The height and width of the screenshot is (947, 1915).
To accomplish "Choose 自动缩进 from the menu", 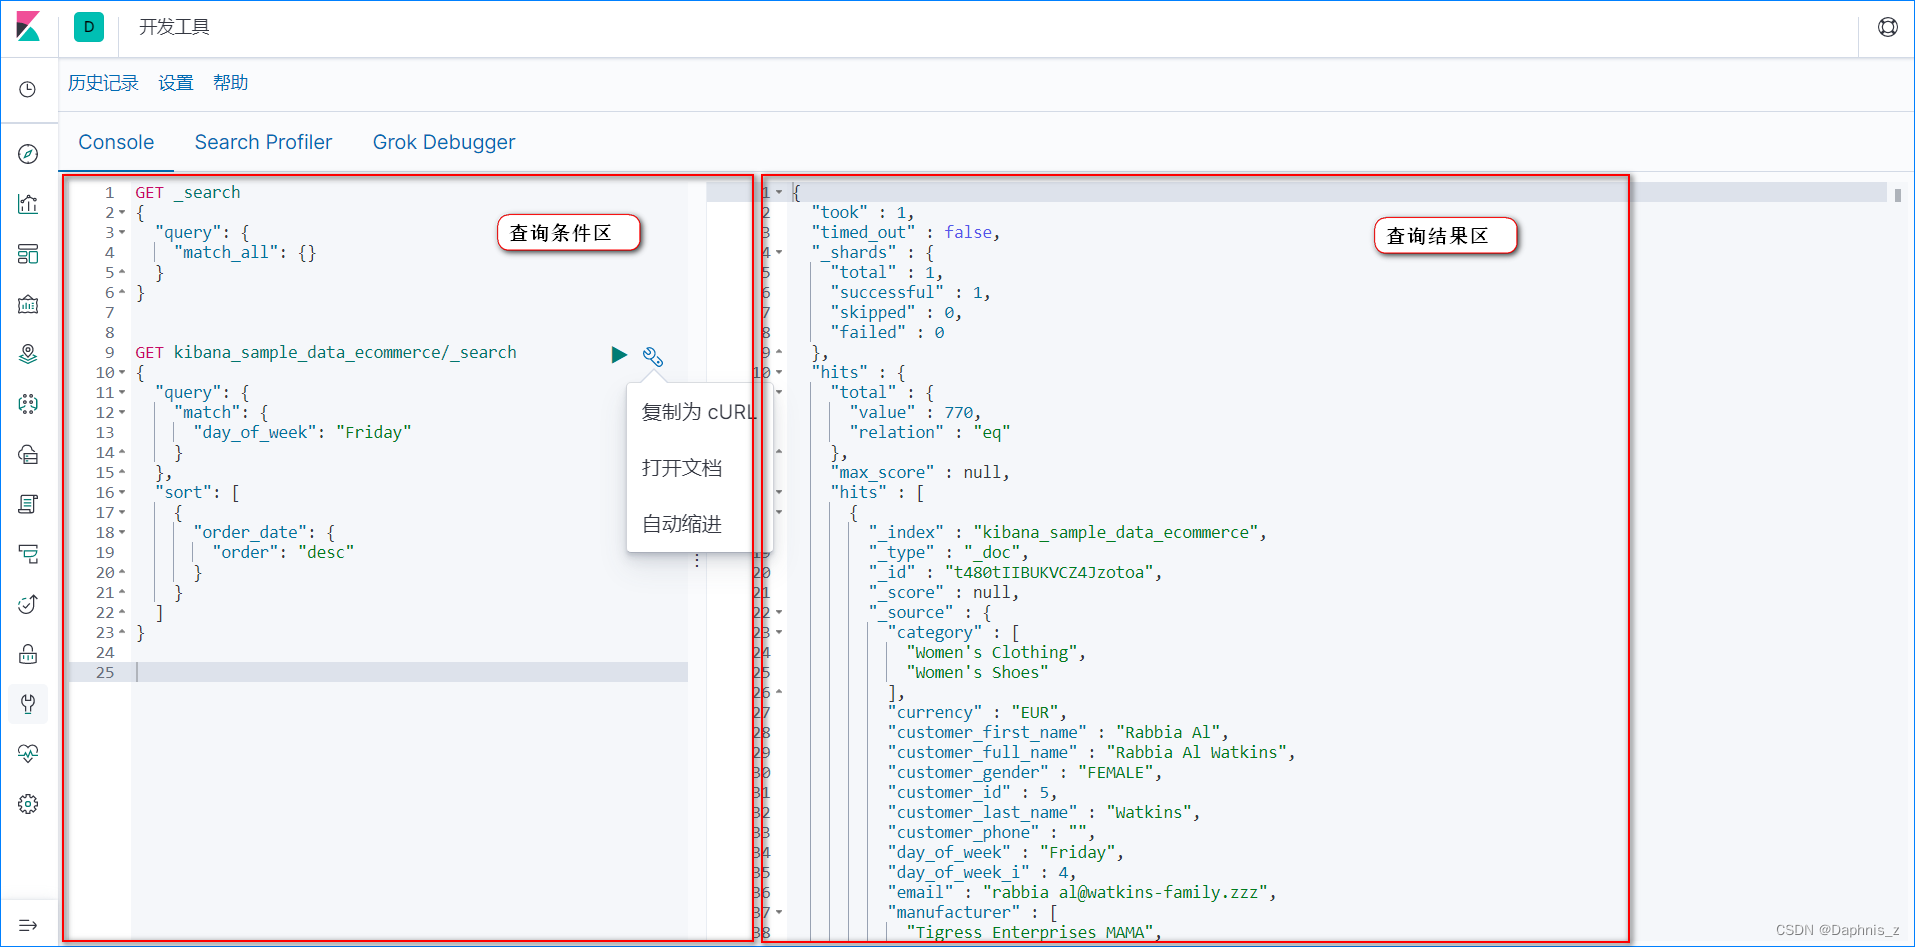I will click(x=682, y=524).
